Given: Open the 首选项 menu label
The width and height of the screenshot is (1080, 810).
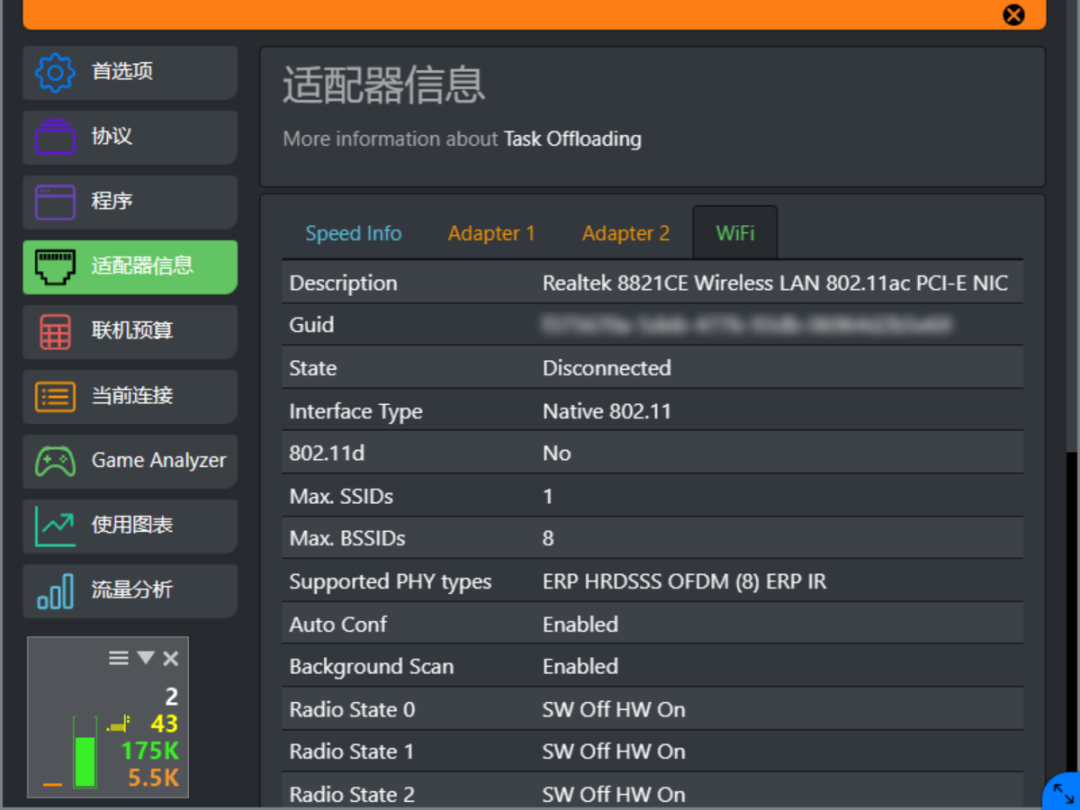Looking at the screenshot, I should 122,71.
